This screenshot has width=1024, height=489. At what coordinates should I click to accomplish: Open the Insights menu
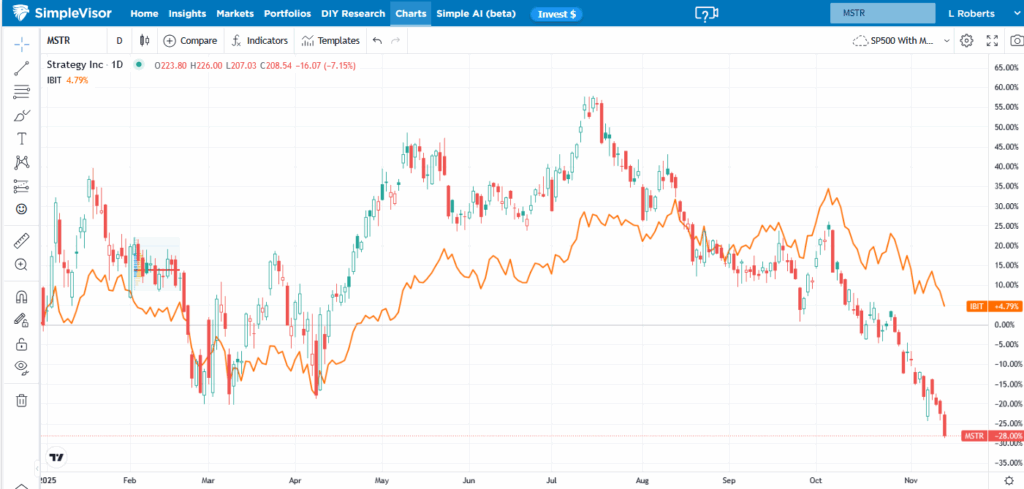click(x=187, y=13)
